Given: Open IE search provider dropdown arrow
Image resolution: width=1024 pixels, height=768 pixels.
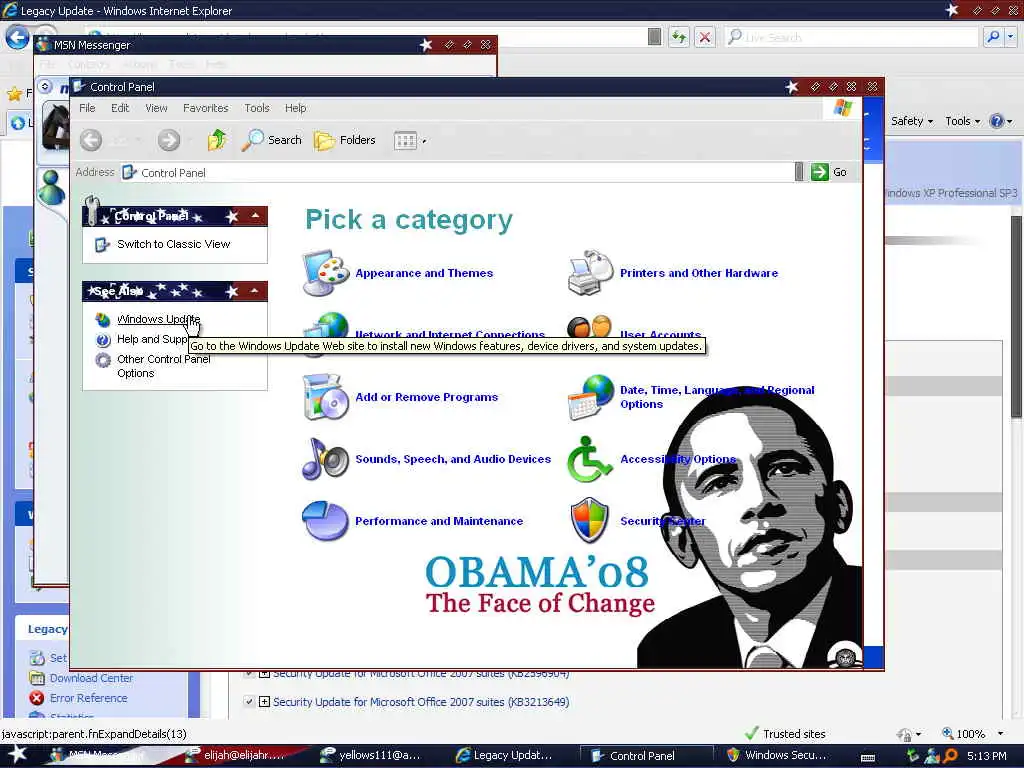Looking at the screenshot, I should [x=1010, y=37].
